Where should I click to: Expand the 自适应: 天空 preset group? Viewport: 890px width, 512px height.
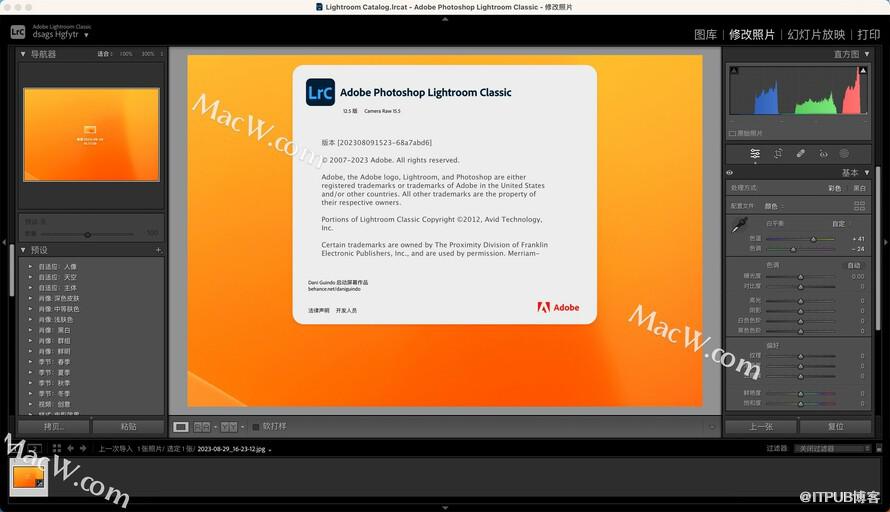pyautogui.click(x=31, y=278)
